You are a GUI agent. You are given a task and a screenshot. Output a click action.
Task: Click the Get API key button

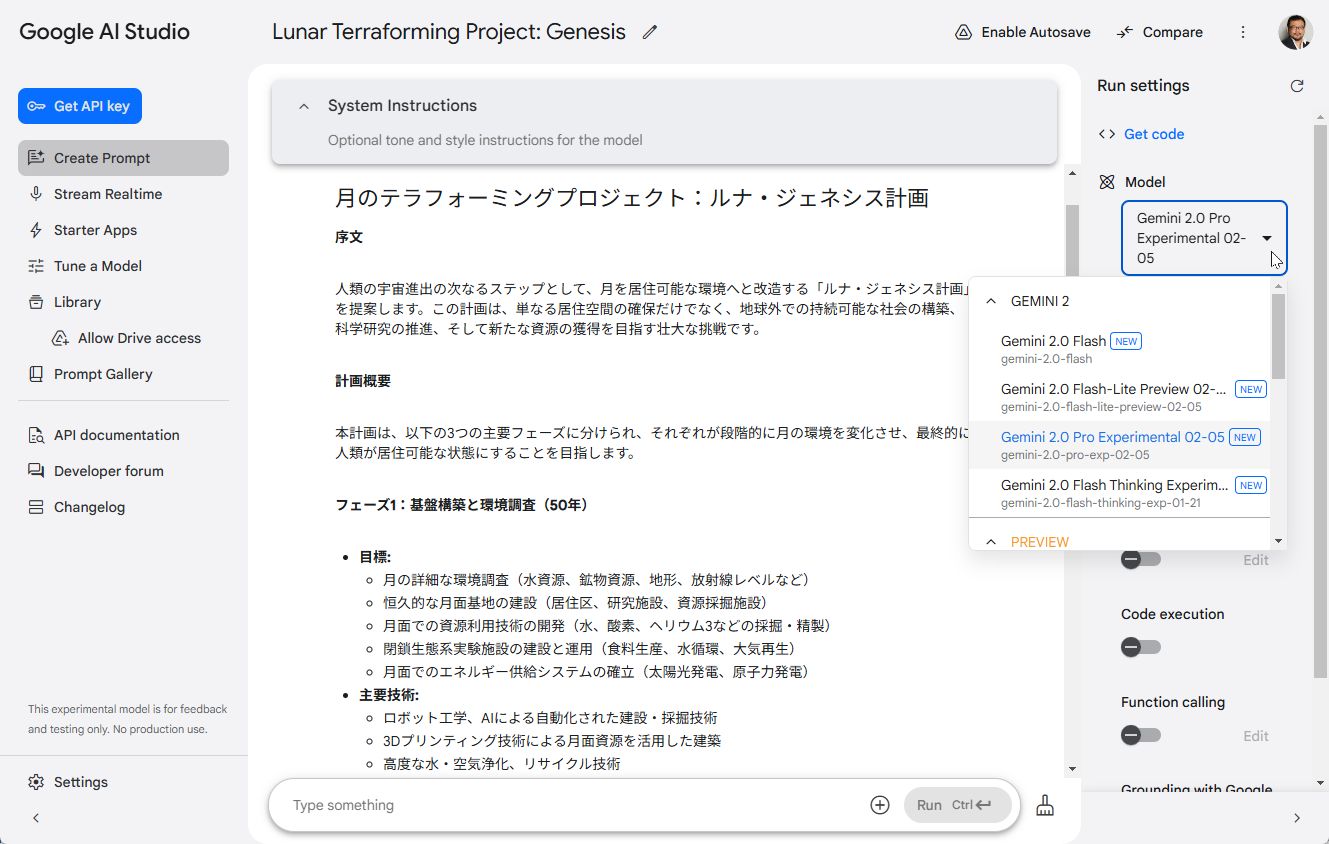point(80,106)
